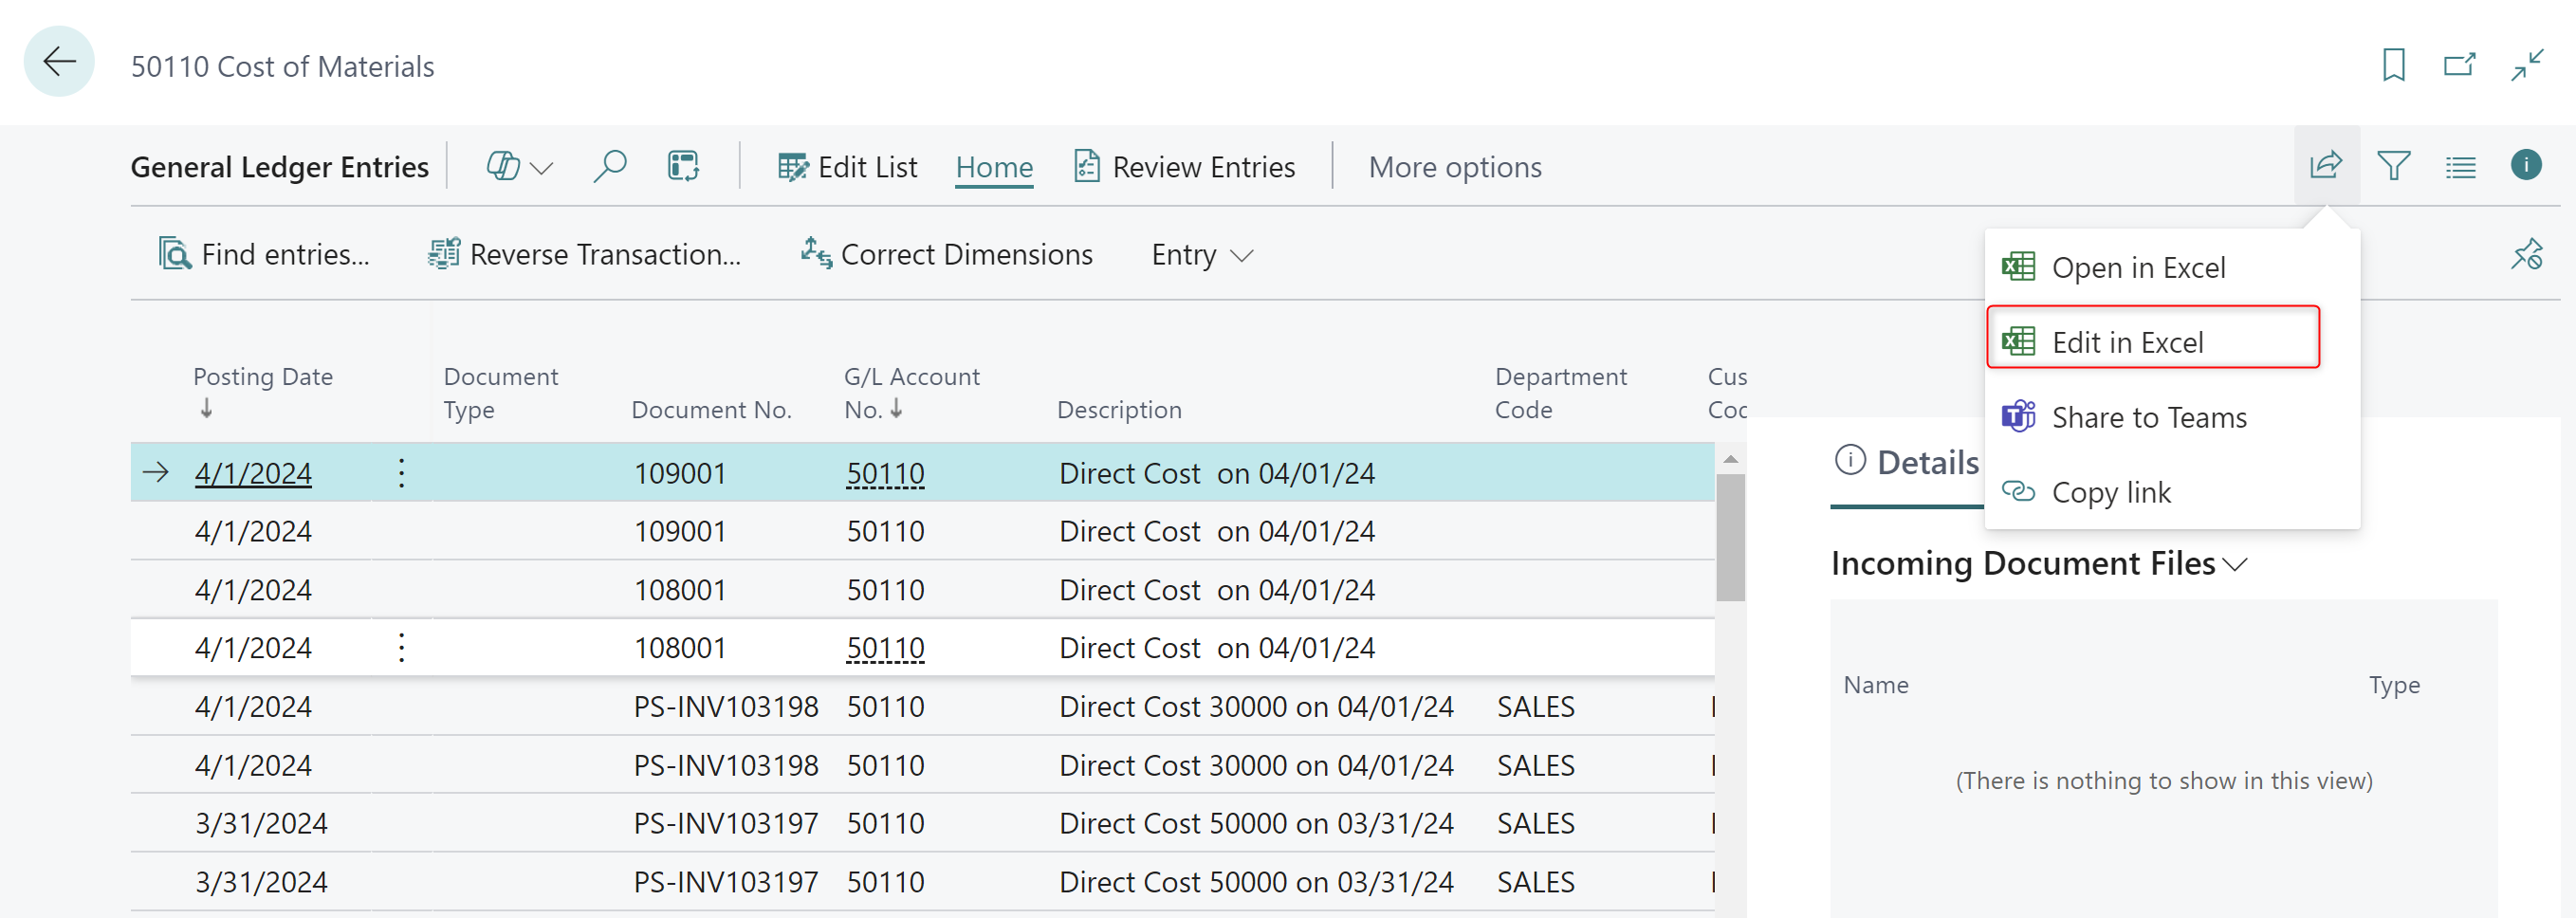
Task: Select first PS-INV103198 document number
Action: pos(725,707)
